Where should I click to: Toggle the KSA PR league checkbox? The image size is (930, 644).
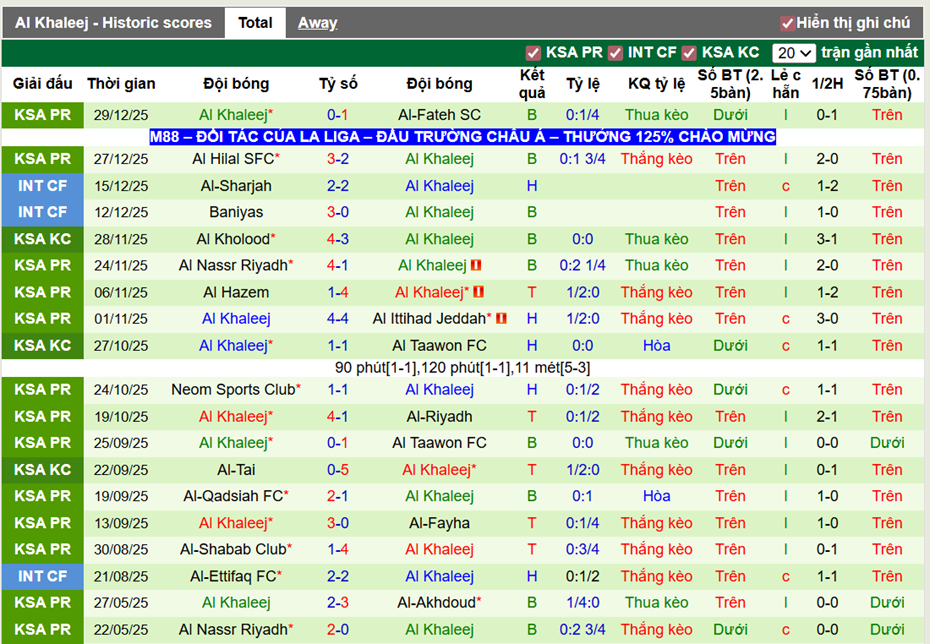533,53
